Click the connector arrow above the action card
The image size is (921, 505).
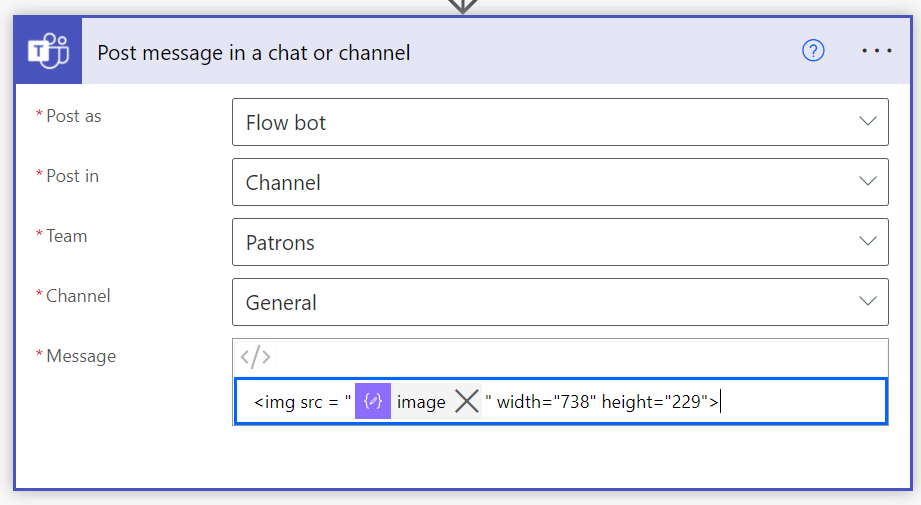click(461, 6)
